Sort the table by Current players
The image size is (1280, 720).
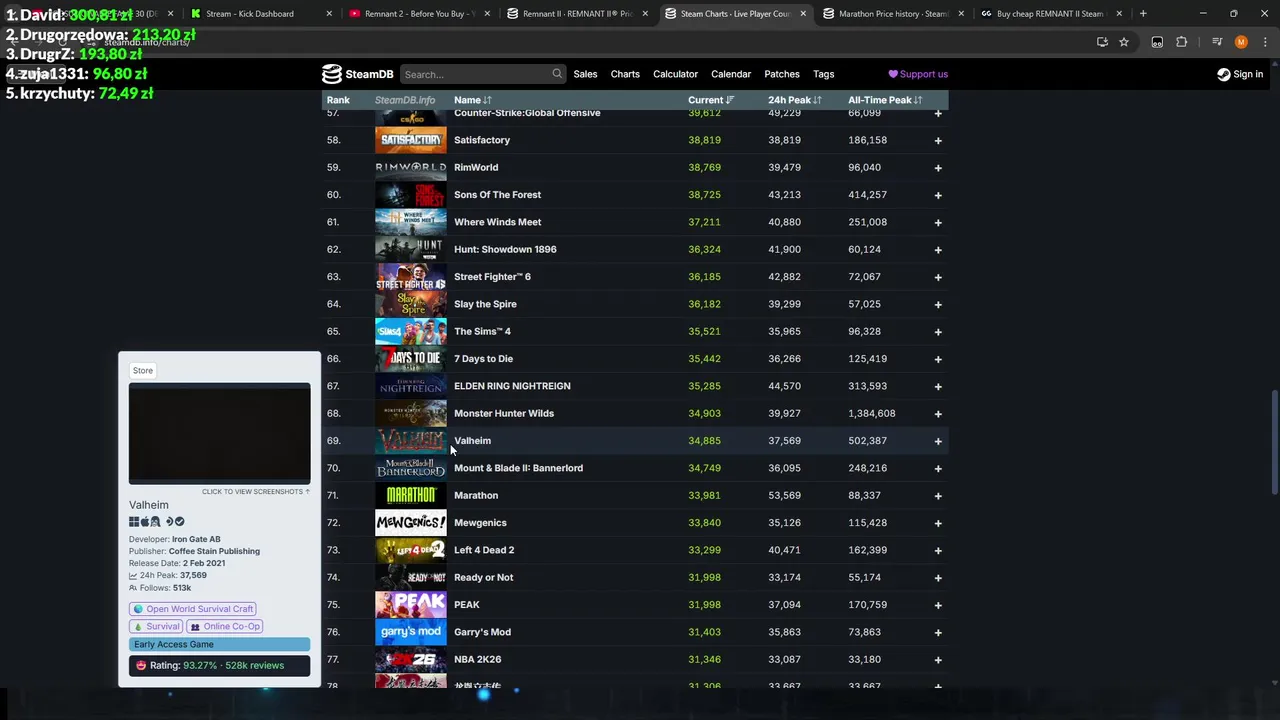(x=710, y=100)
